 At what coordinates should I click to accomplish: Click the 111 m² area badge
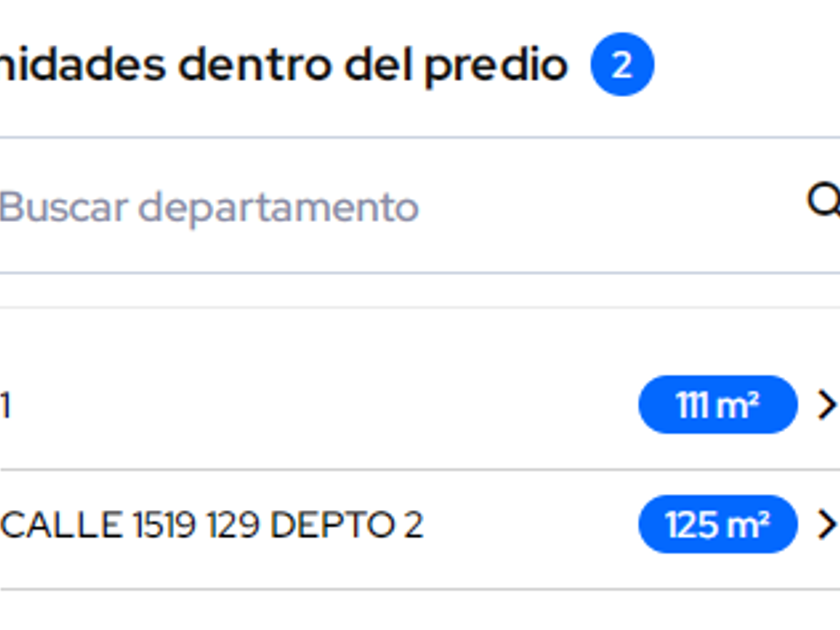click(717, 405)
